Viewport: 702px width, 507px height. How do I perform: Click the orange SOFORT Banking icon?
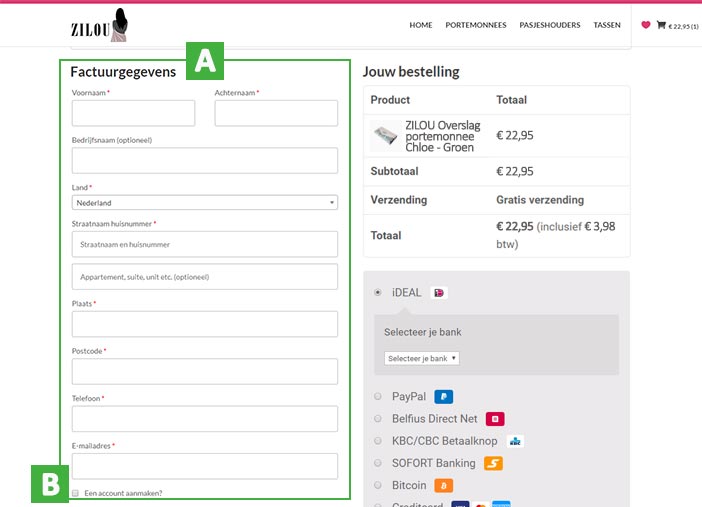click(x=493, y=463)
